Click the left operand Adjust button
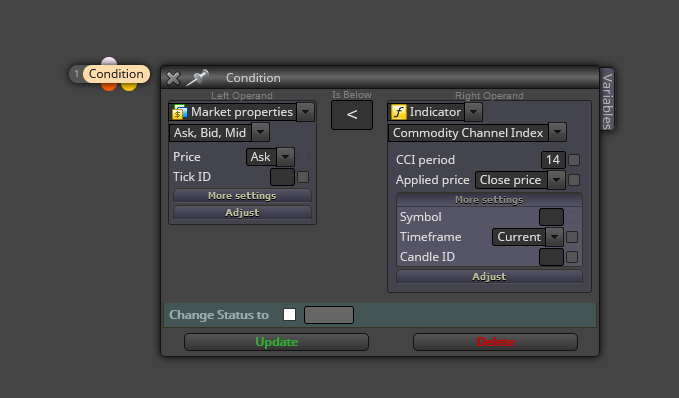Viewport: 679px width, 398px height. coord(242,213)
